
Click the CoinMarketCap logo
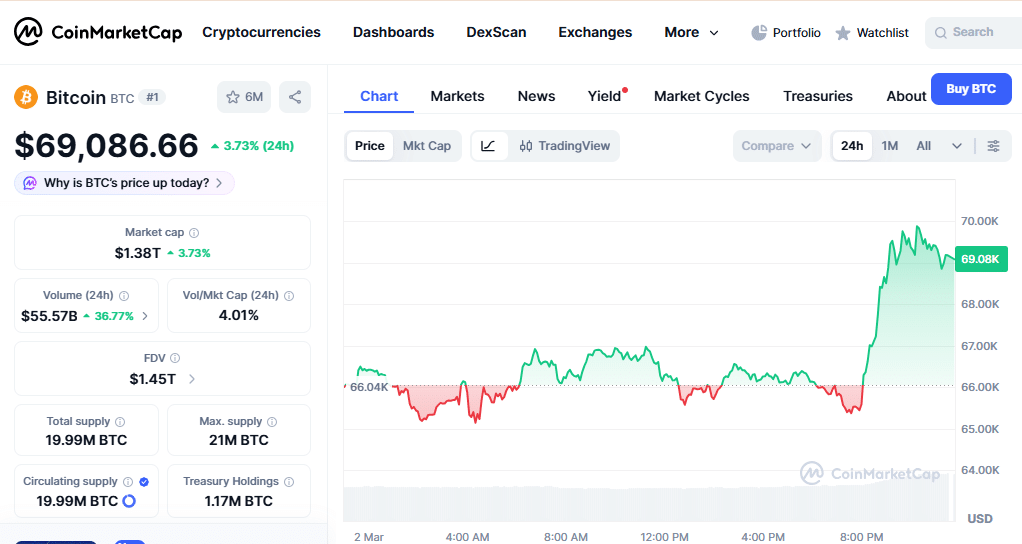tap(98, 32)
